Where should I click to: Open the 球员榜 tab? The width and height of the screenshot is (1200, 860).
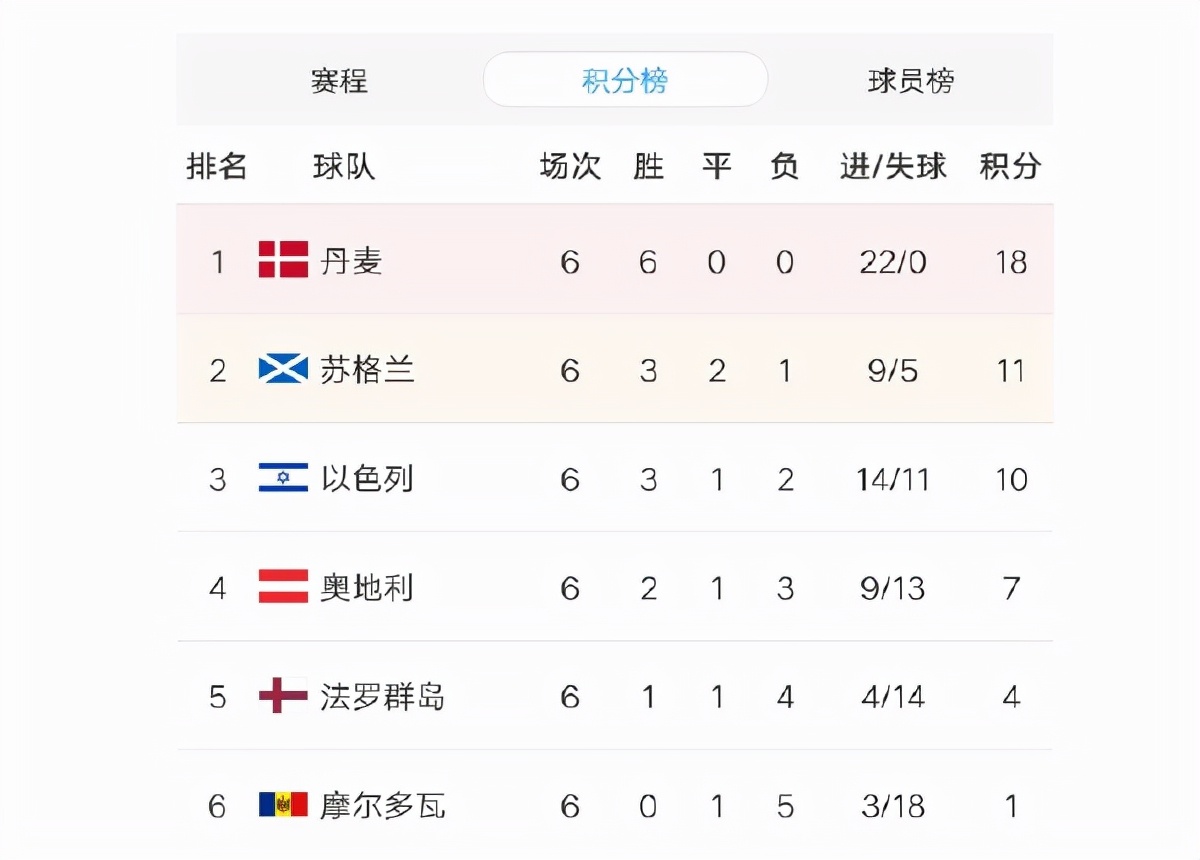910,81
